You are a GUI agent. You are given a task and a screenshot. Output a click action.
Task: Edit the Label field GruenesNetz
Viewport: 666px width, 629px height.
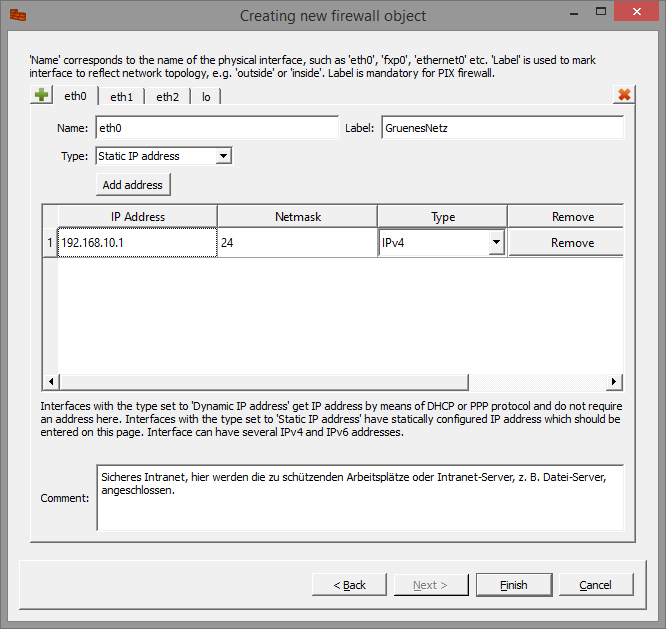(502, 128)
